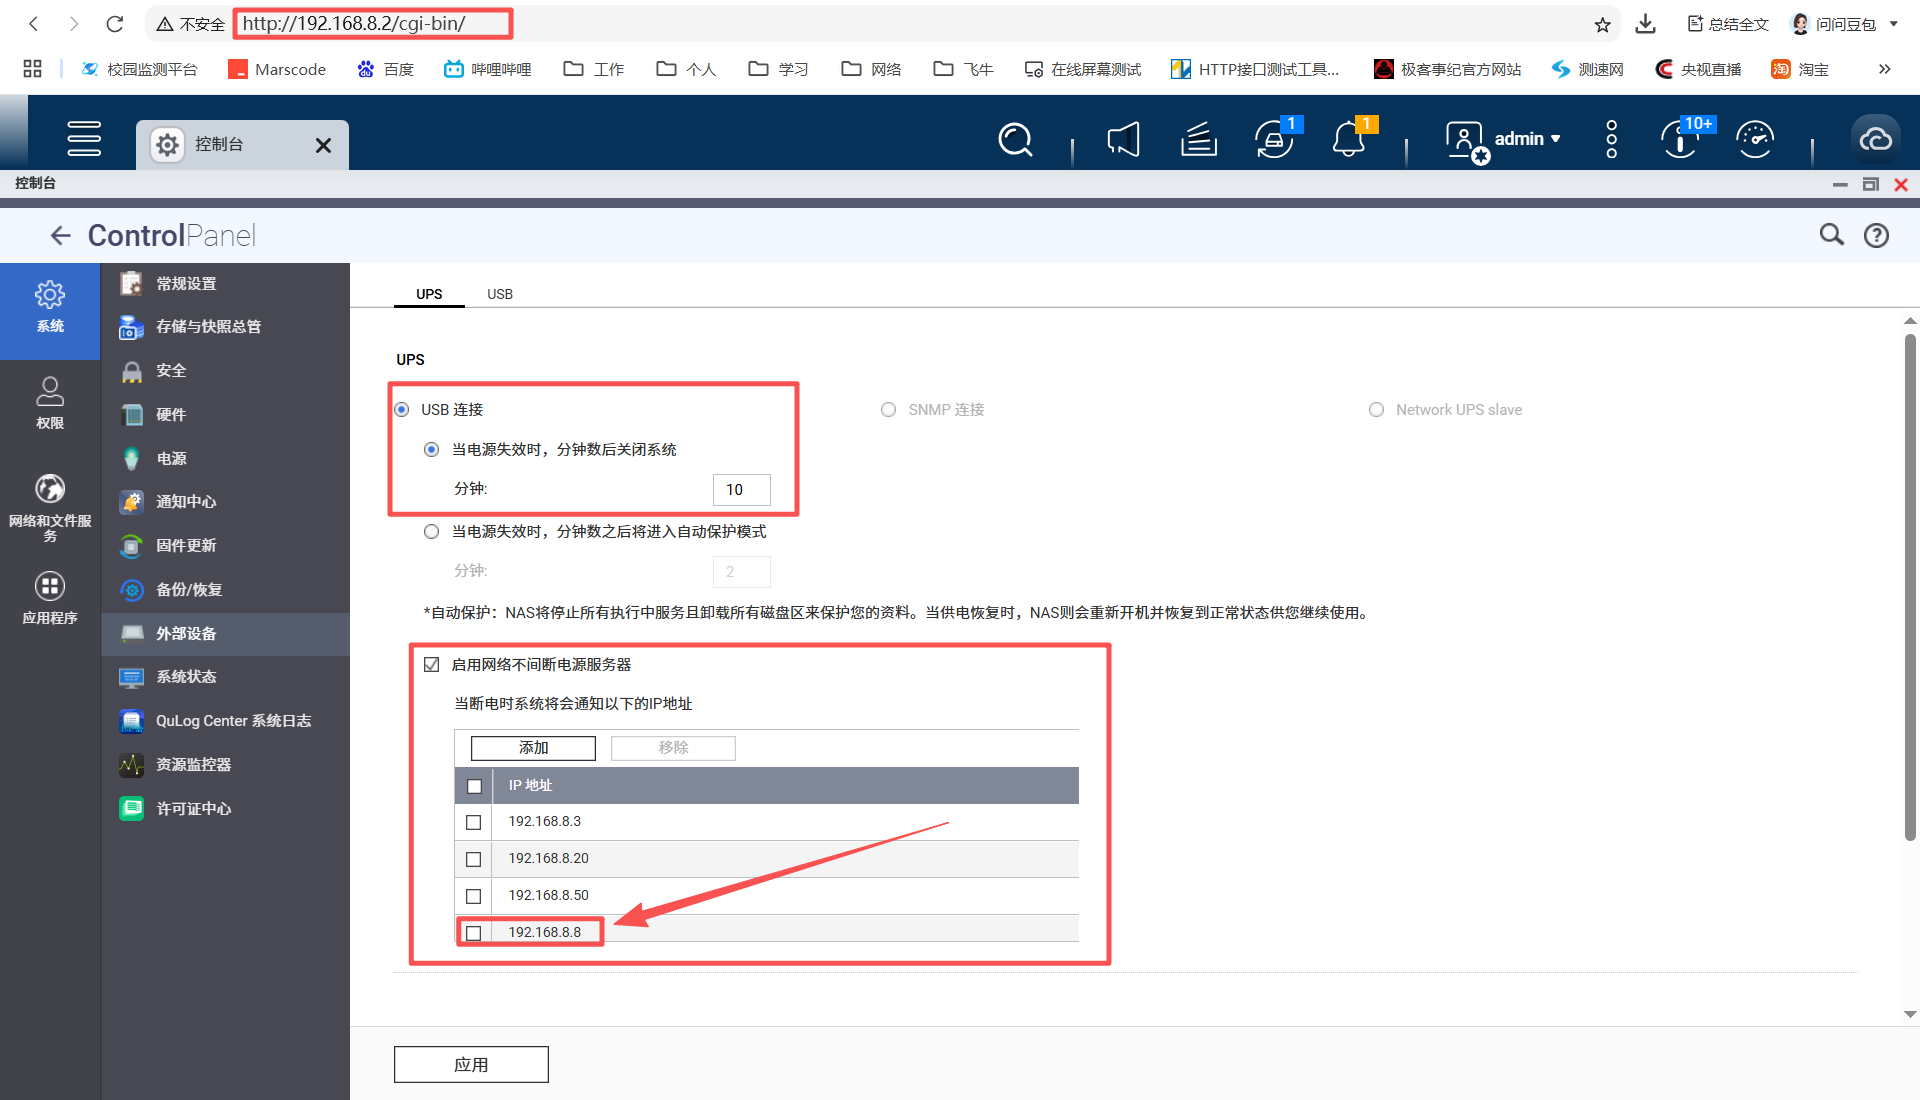Open 系统状态 in the sidebar
The width and height of the screenshot is (1920, 1100).
(x=186, y=677)
